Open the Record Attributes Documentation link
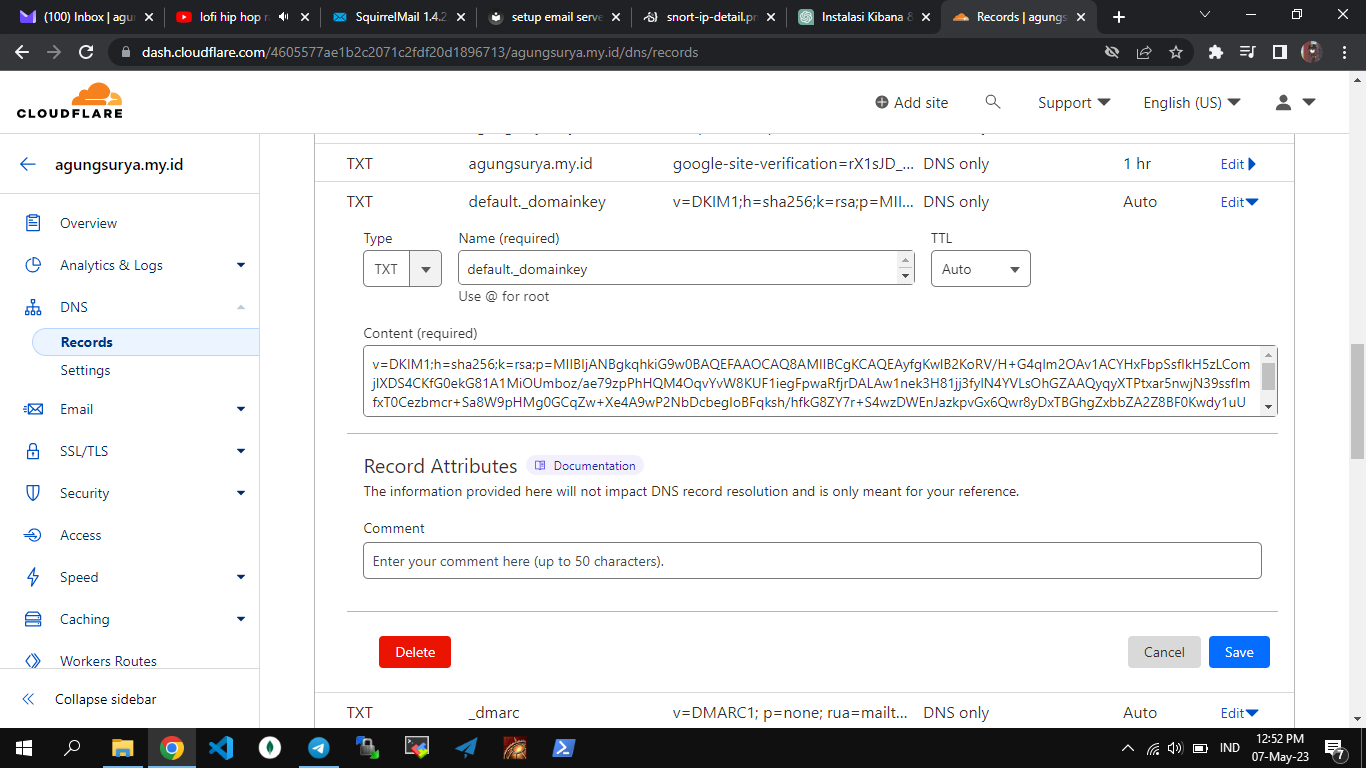 click(x=586, y=466)
